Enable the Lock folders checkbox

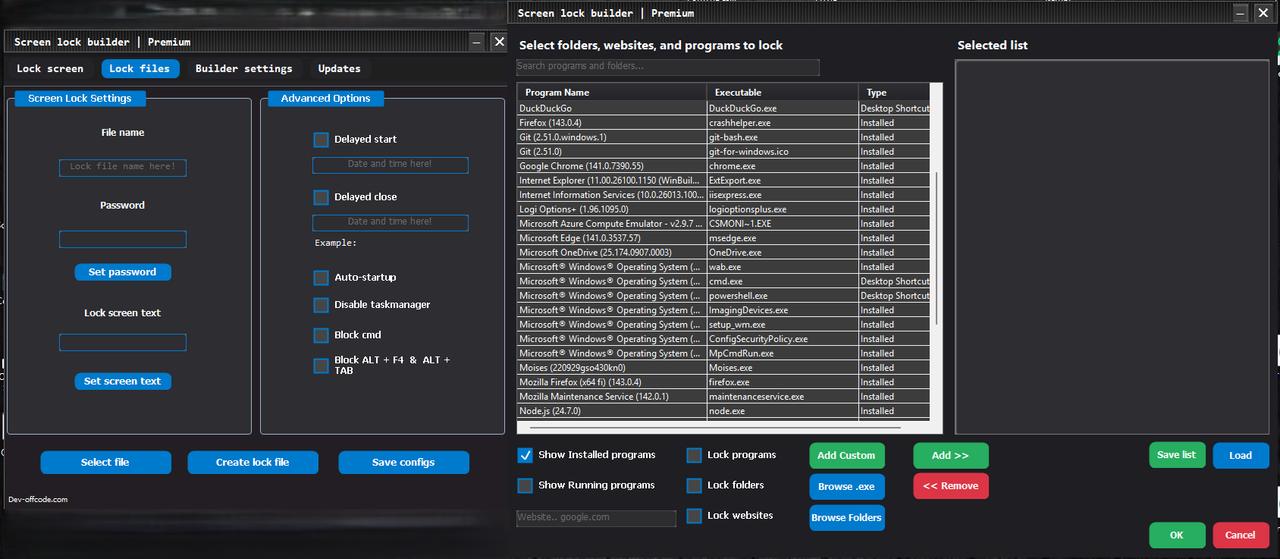(694, 486)
